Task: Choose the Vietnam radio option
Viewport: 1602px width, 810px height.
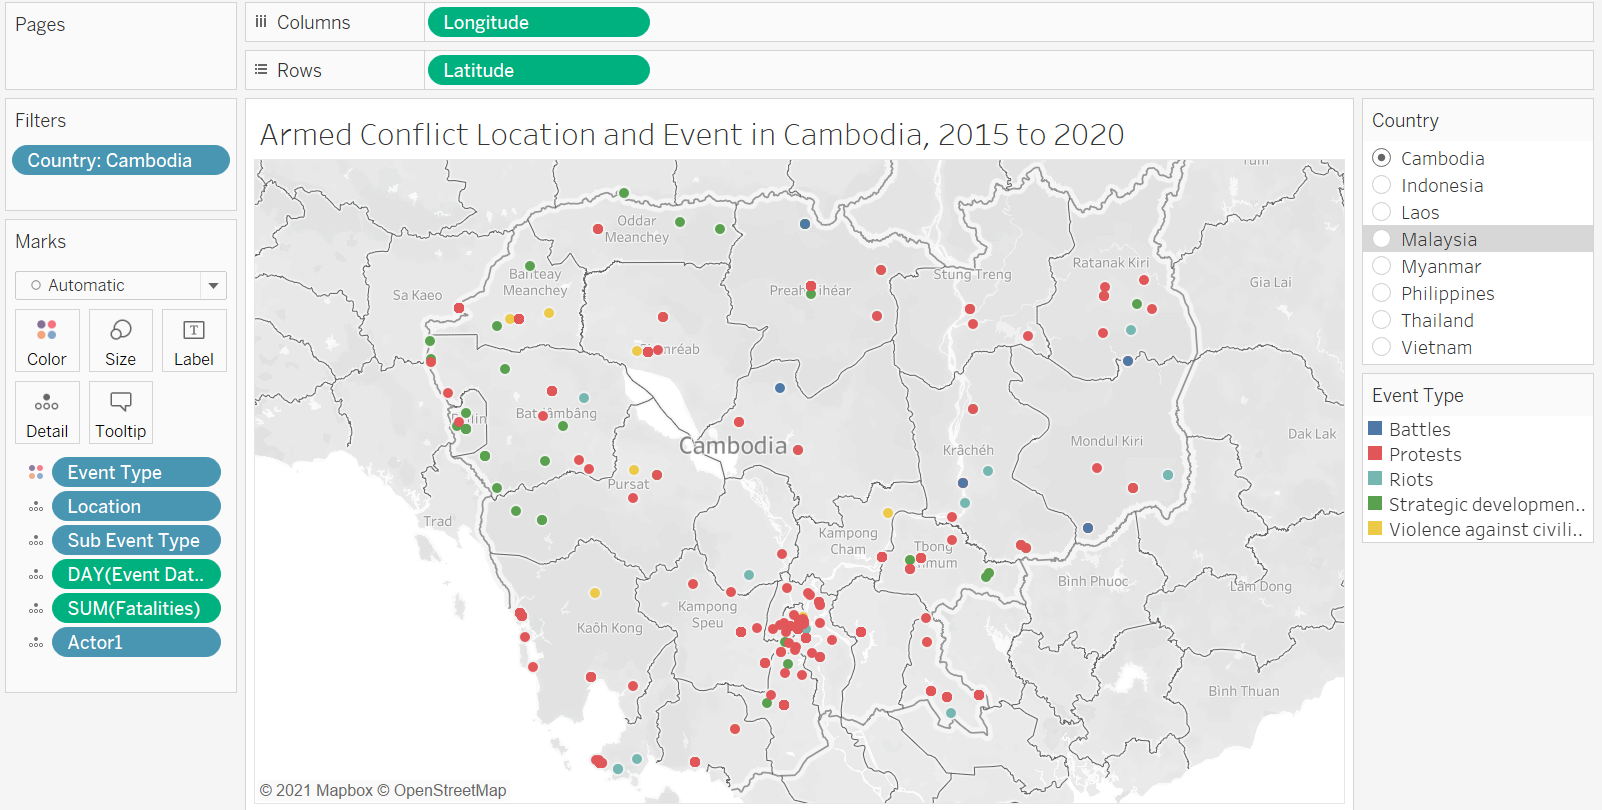Action: pyautogui.click(x=1382, y=347)
